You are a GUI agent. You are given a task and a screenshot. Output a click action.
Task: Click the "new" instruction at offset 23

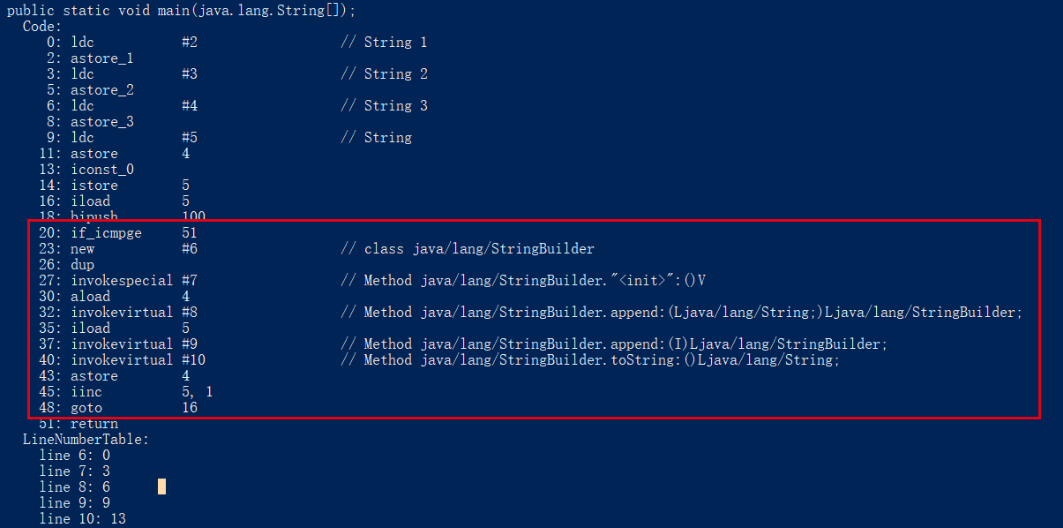pyautogui.click(x=82, y=249)
